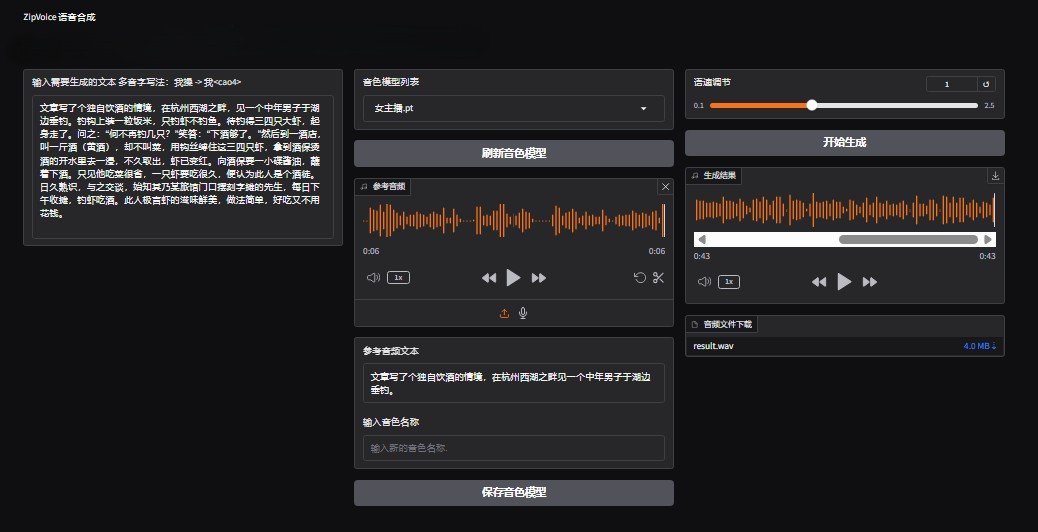The height and width of the screenshot is (532, 1038).
Task: Click the right arrow of the result scrollbar
Action: 988,240
